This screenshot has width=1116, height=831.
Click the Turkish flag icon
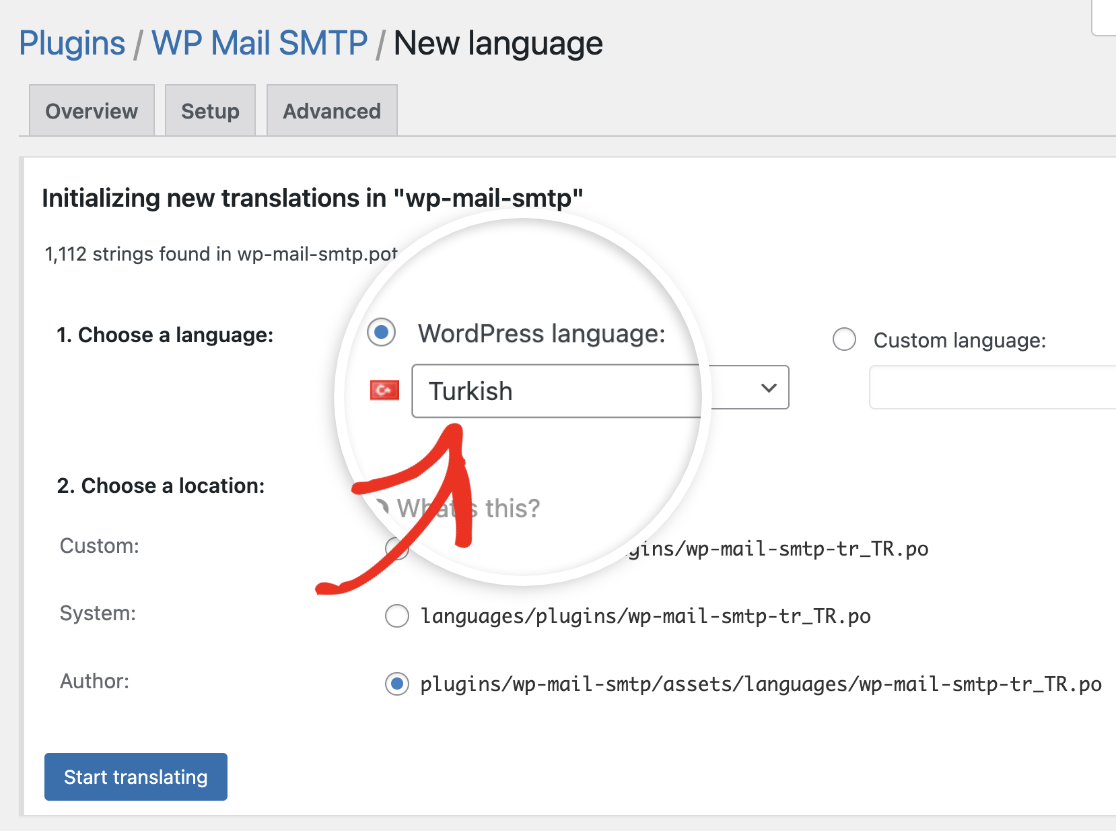384,390
